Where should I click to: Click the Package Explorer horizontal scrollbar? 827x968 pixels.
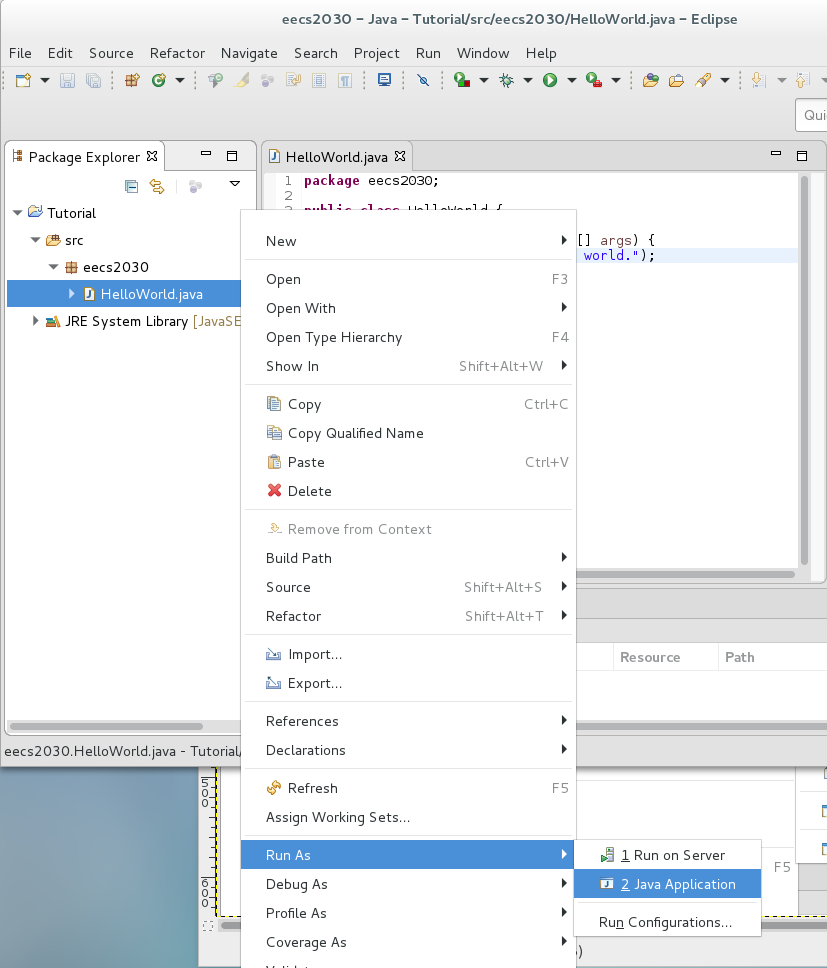106,726
